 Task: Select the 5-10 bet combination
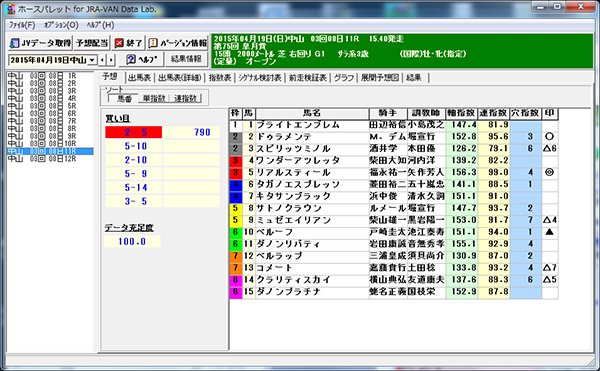click(134, 146)
